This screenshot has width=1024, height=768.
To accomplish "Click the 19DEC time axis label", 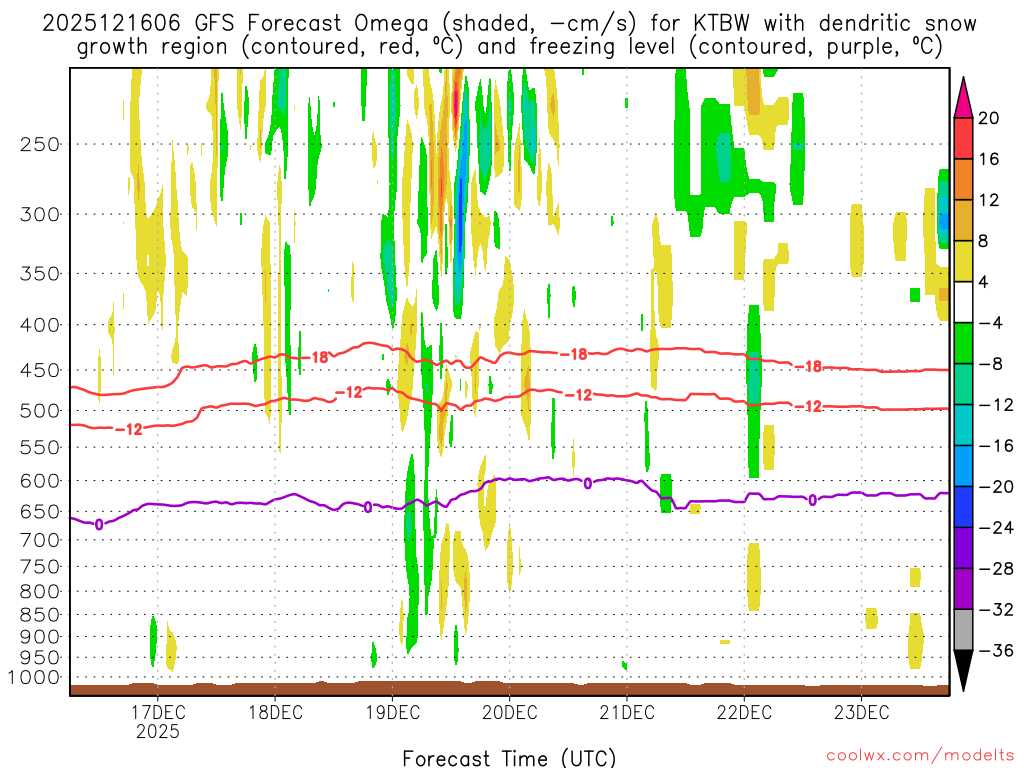I will 392,712.
